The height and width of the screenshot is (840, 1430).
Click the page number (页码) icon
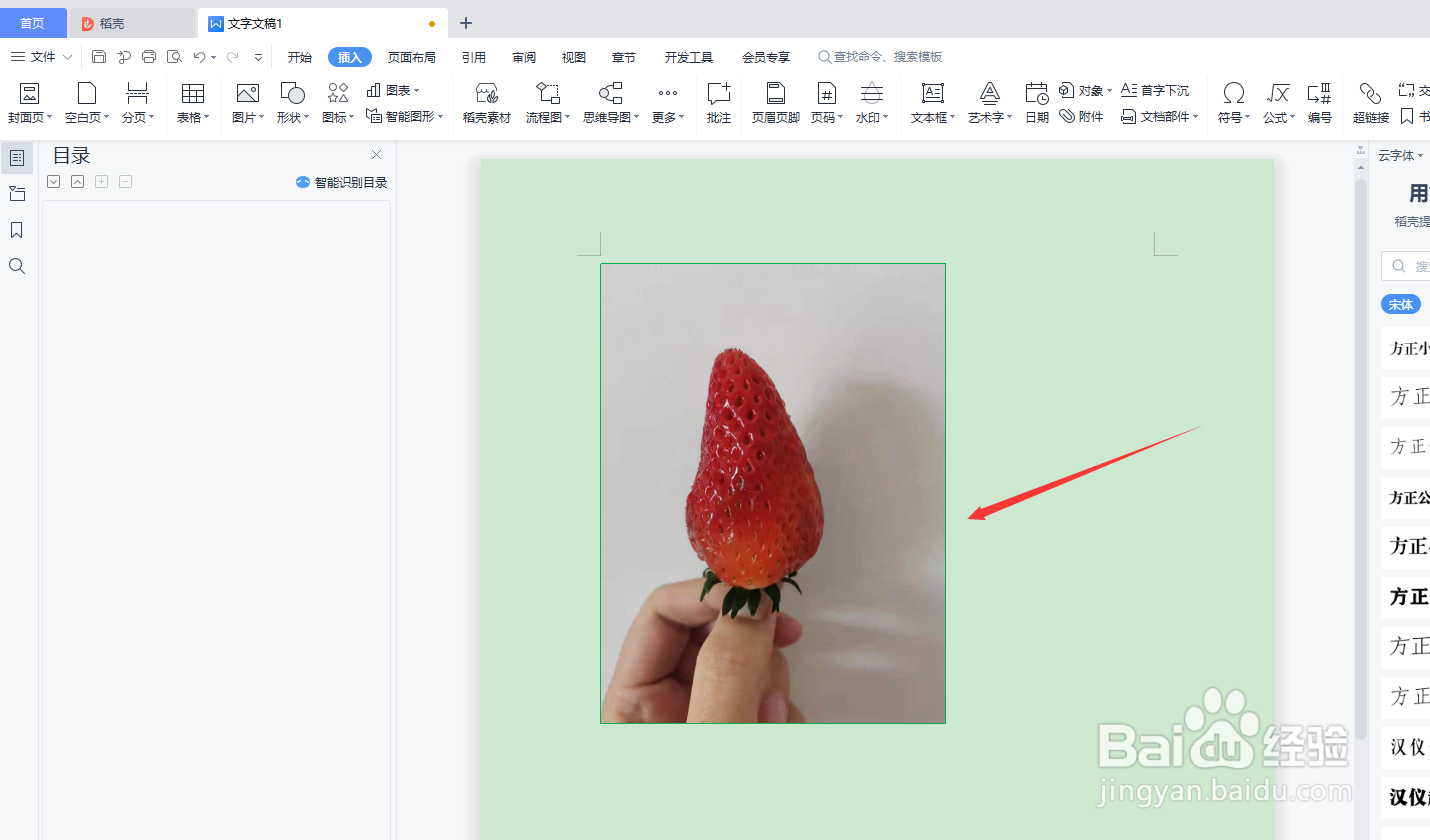826,94
